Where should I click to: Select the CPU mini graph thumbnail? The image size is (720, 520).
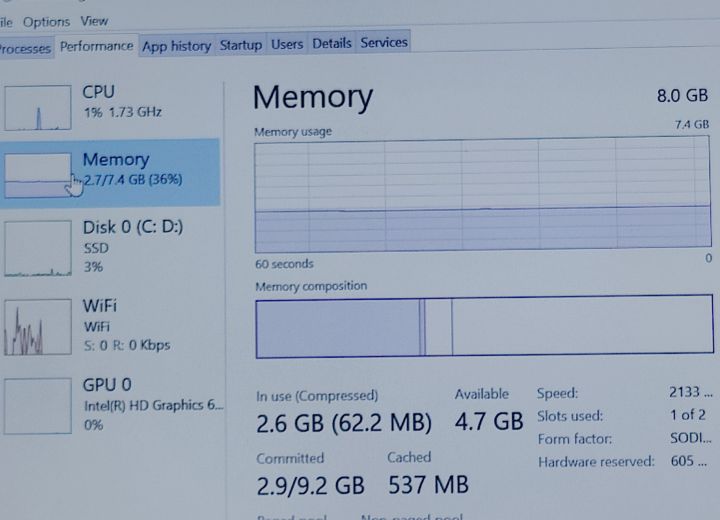pos(38,107)
